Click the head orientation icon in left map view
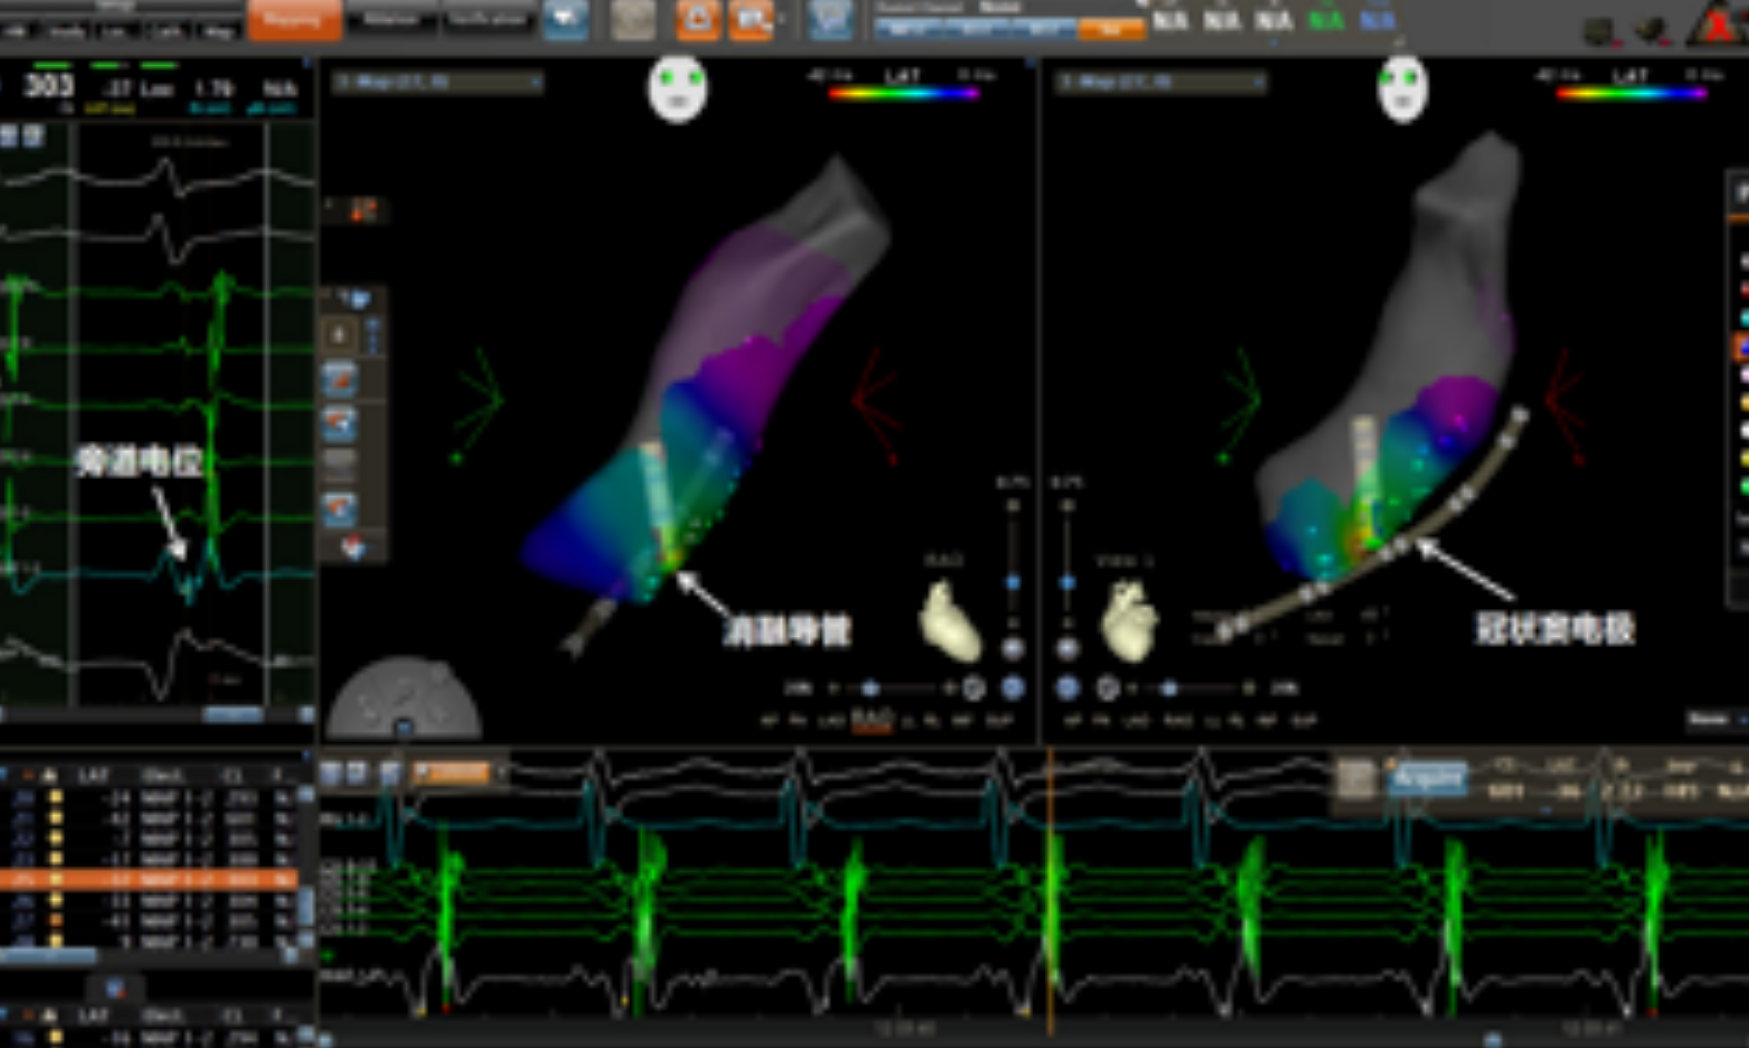 (x=678, y=89)
